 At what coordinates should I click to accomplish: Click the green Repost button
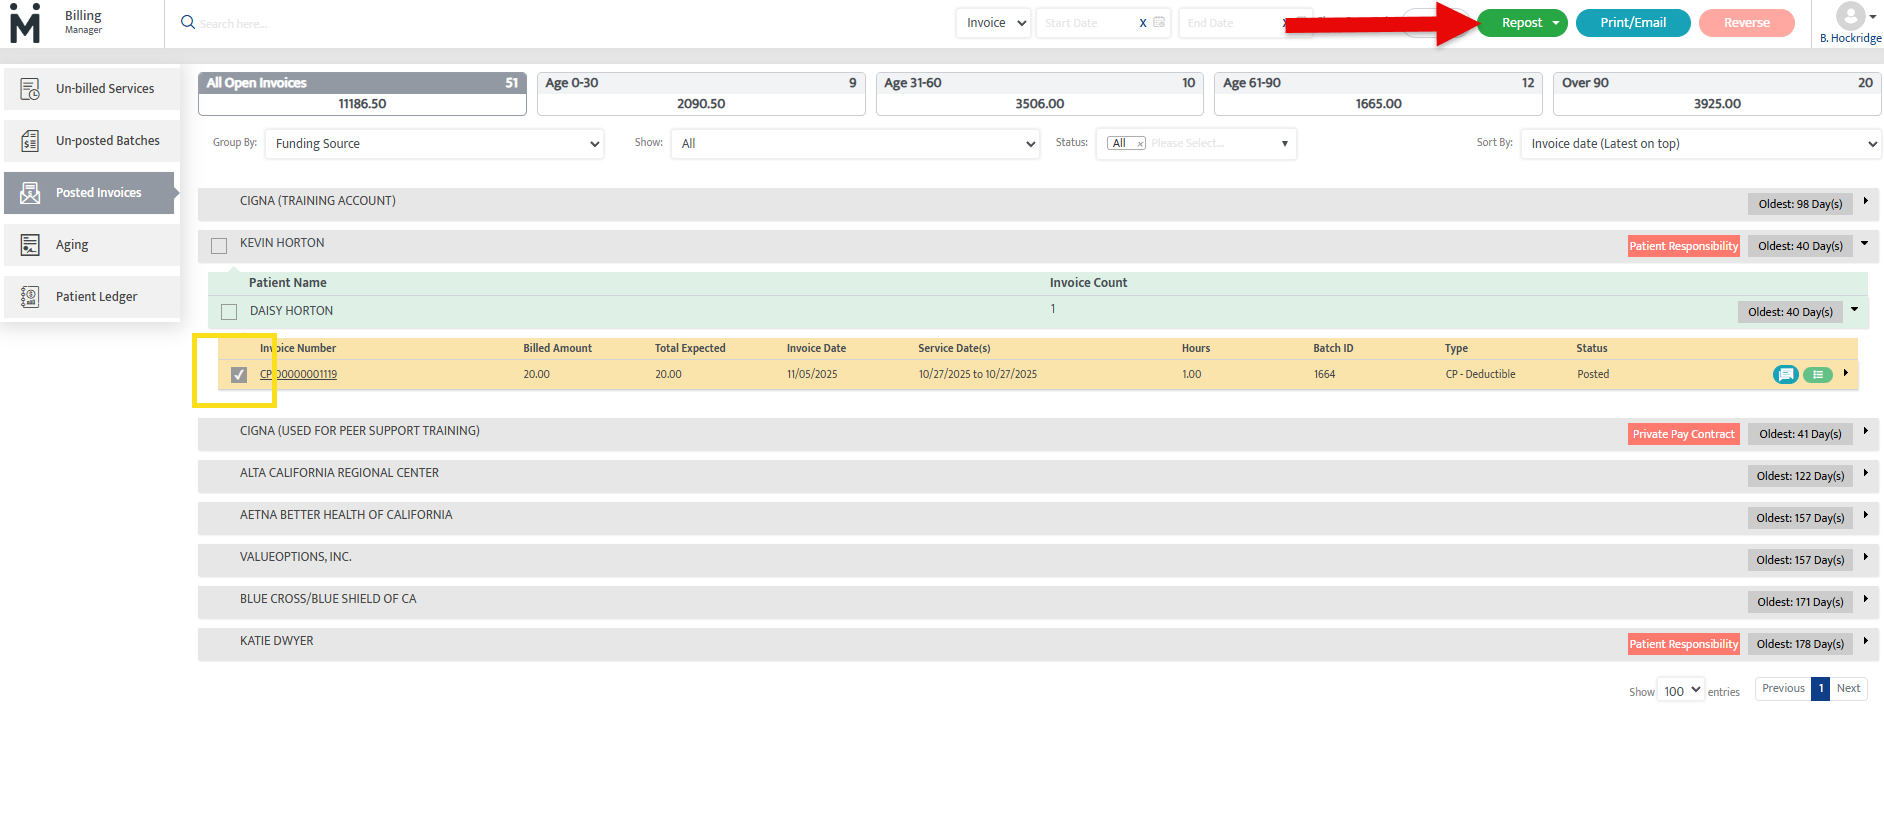[x=1521, y=23]
